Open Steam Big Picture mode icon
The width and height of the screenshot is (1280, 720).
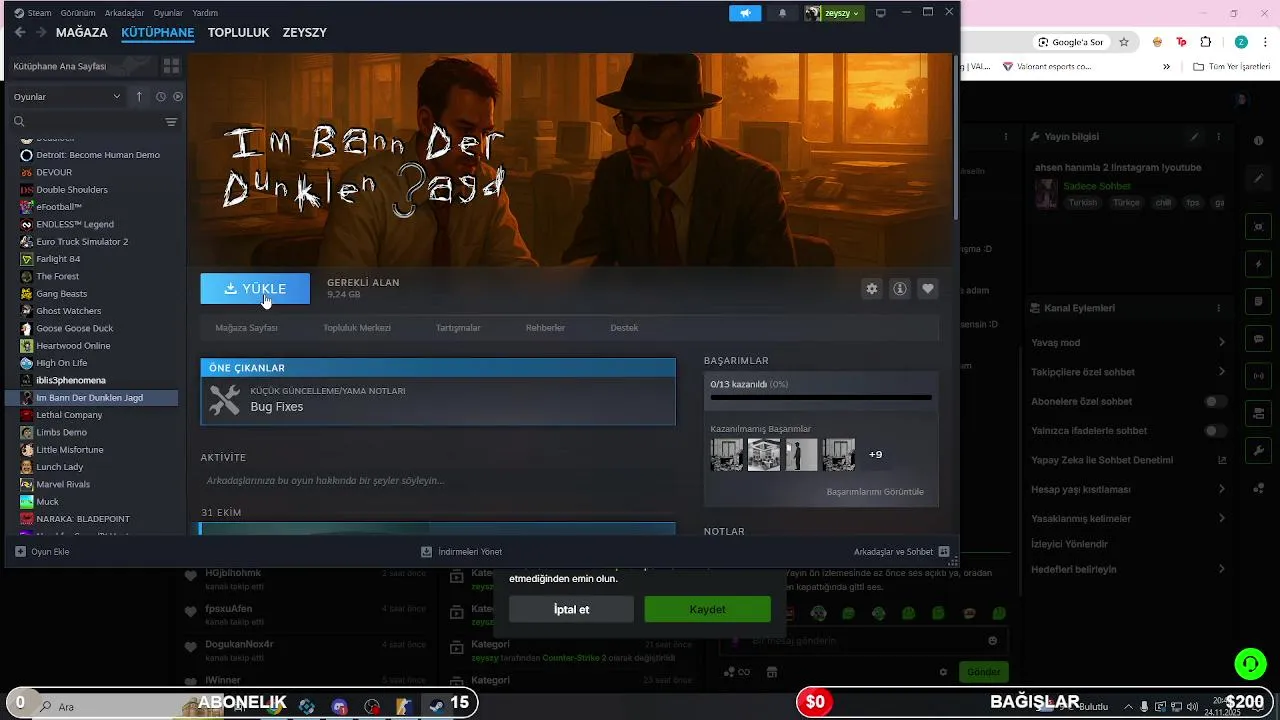pos(881,13)
